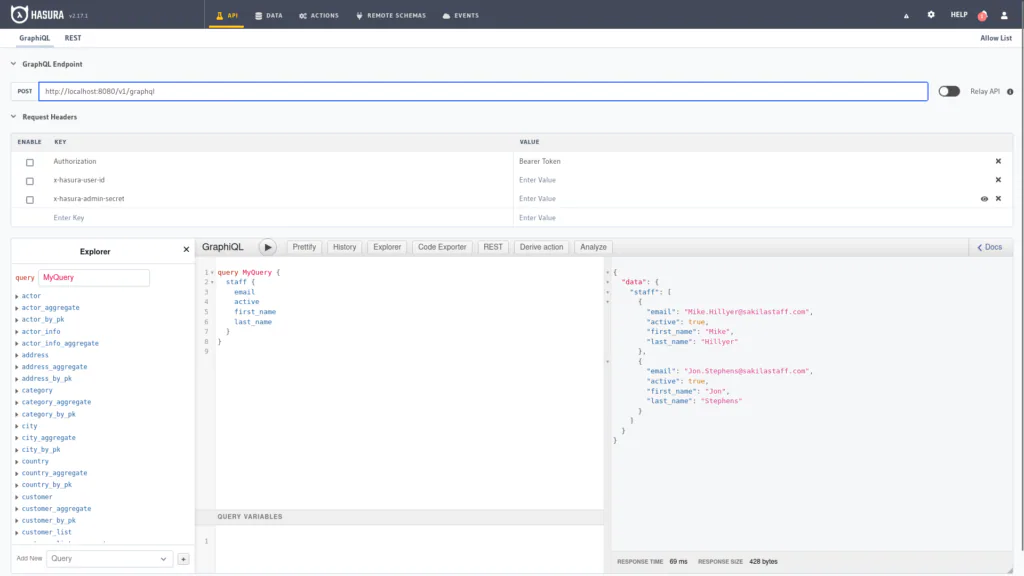This screenshot has width=1024, height=576.
Task: Collapse the Request Headers section
Action: pyautogui.click(x=13, y=117)
